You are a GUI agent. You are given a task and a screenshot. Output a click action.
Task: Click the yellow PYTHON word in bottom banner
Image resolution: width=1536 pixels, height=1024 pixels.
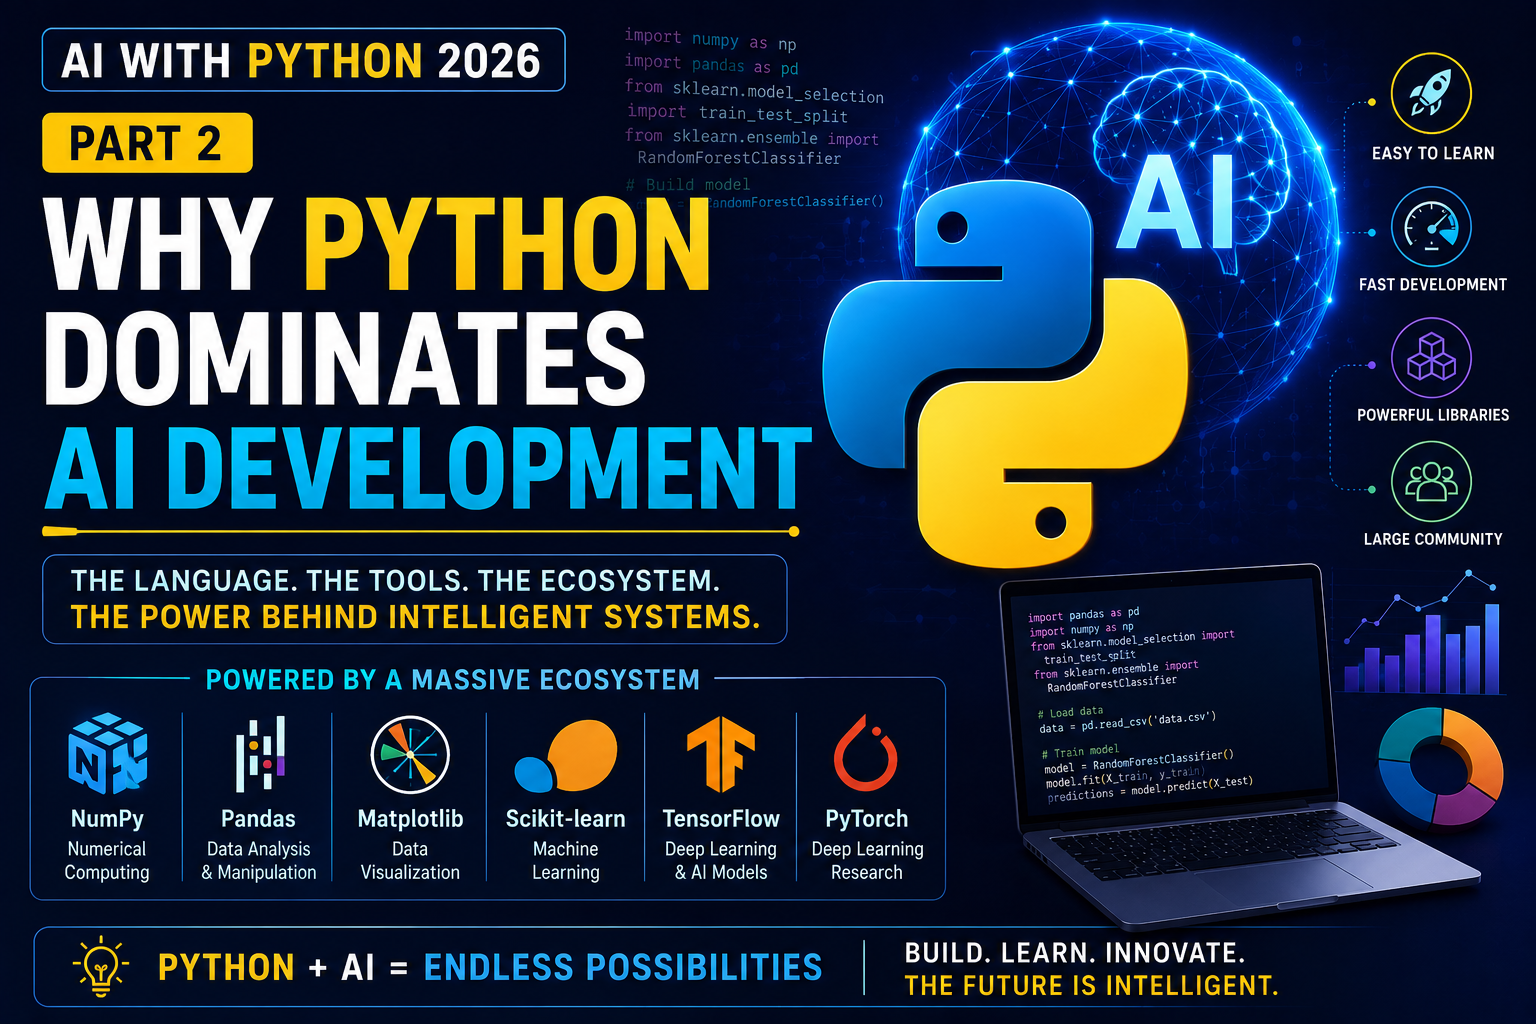pyautogui.click(x=227, y=967)
